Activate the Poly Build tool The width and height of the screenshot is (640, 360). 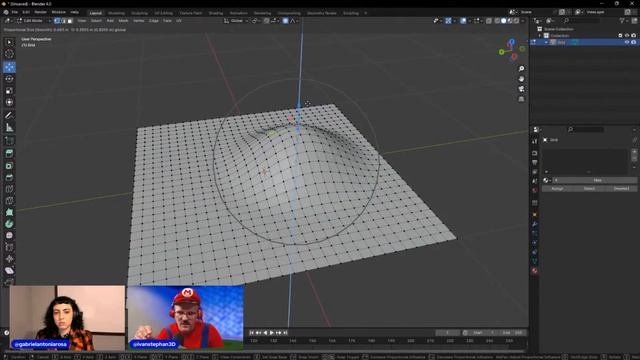pyautogui.click(x=9, y=212)
